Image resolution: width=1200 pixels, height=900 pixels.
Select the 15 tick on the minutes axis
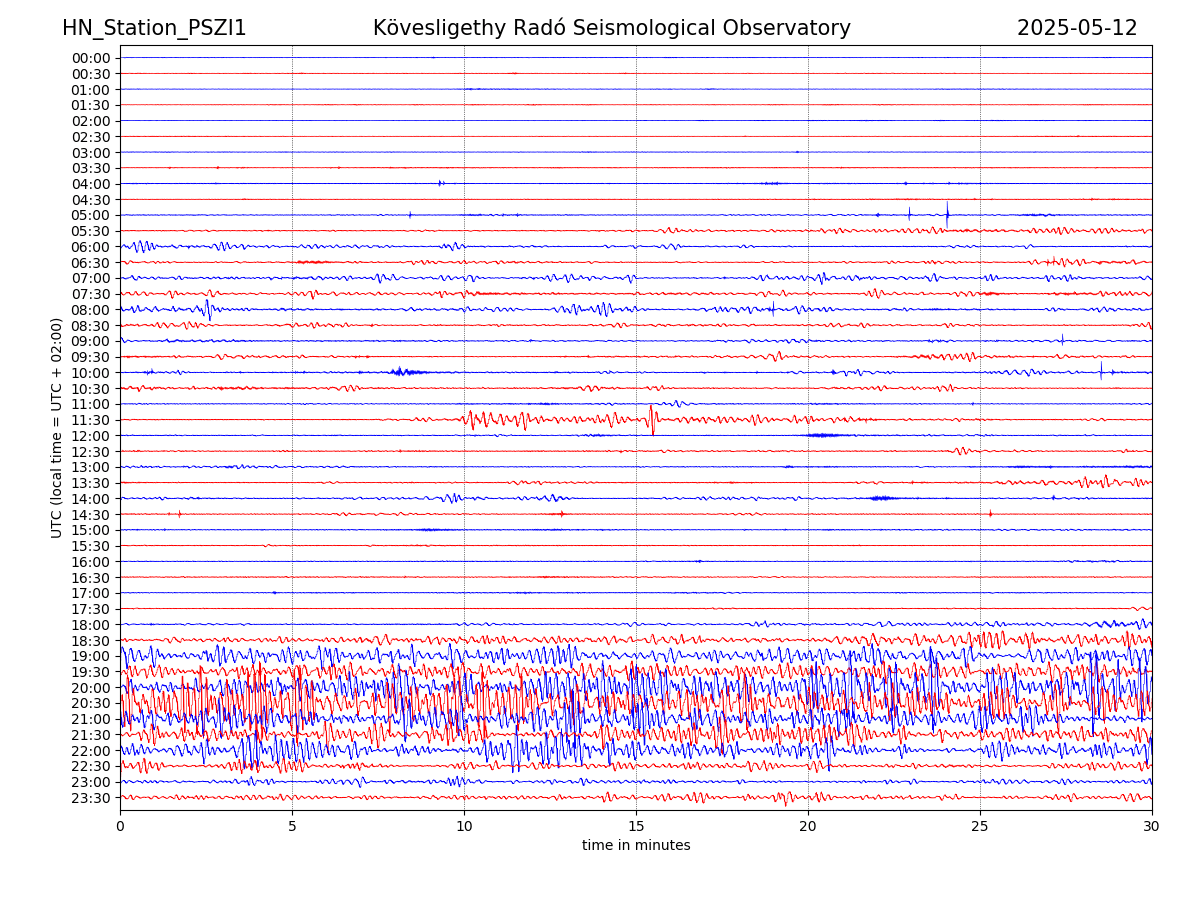point(636,826)
